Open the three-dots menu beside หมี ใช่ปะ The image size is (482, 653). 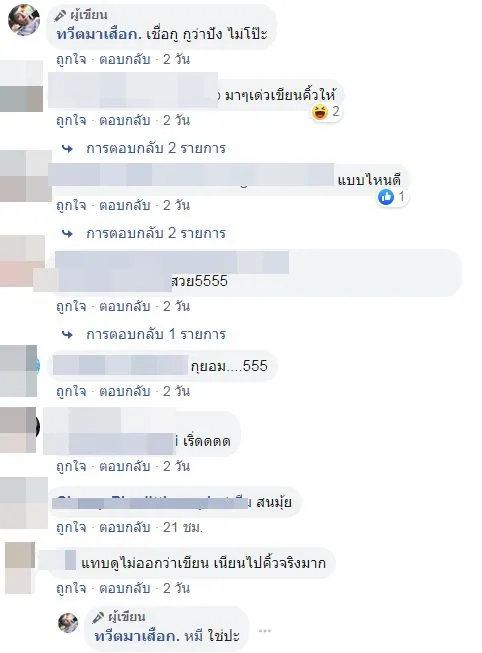coord(265,631)
